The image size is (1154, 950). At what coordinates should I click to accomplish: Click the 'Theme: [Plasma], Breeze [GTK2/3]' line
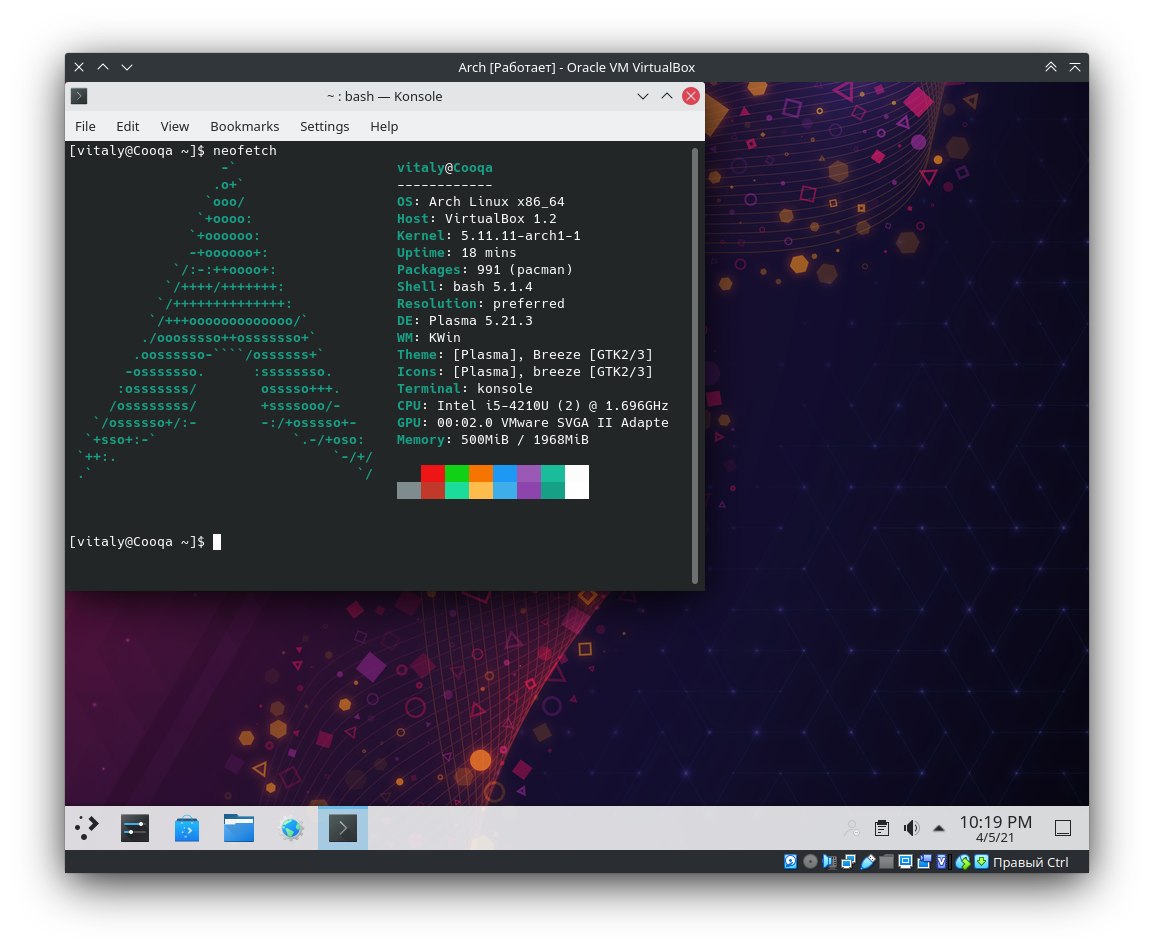click(525, 354)
